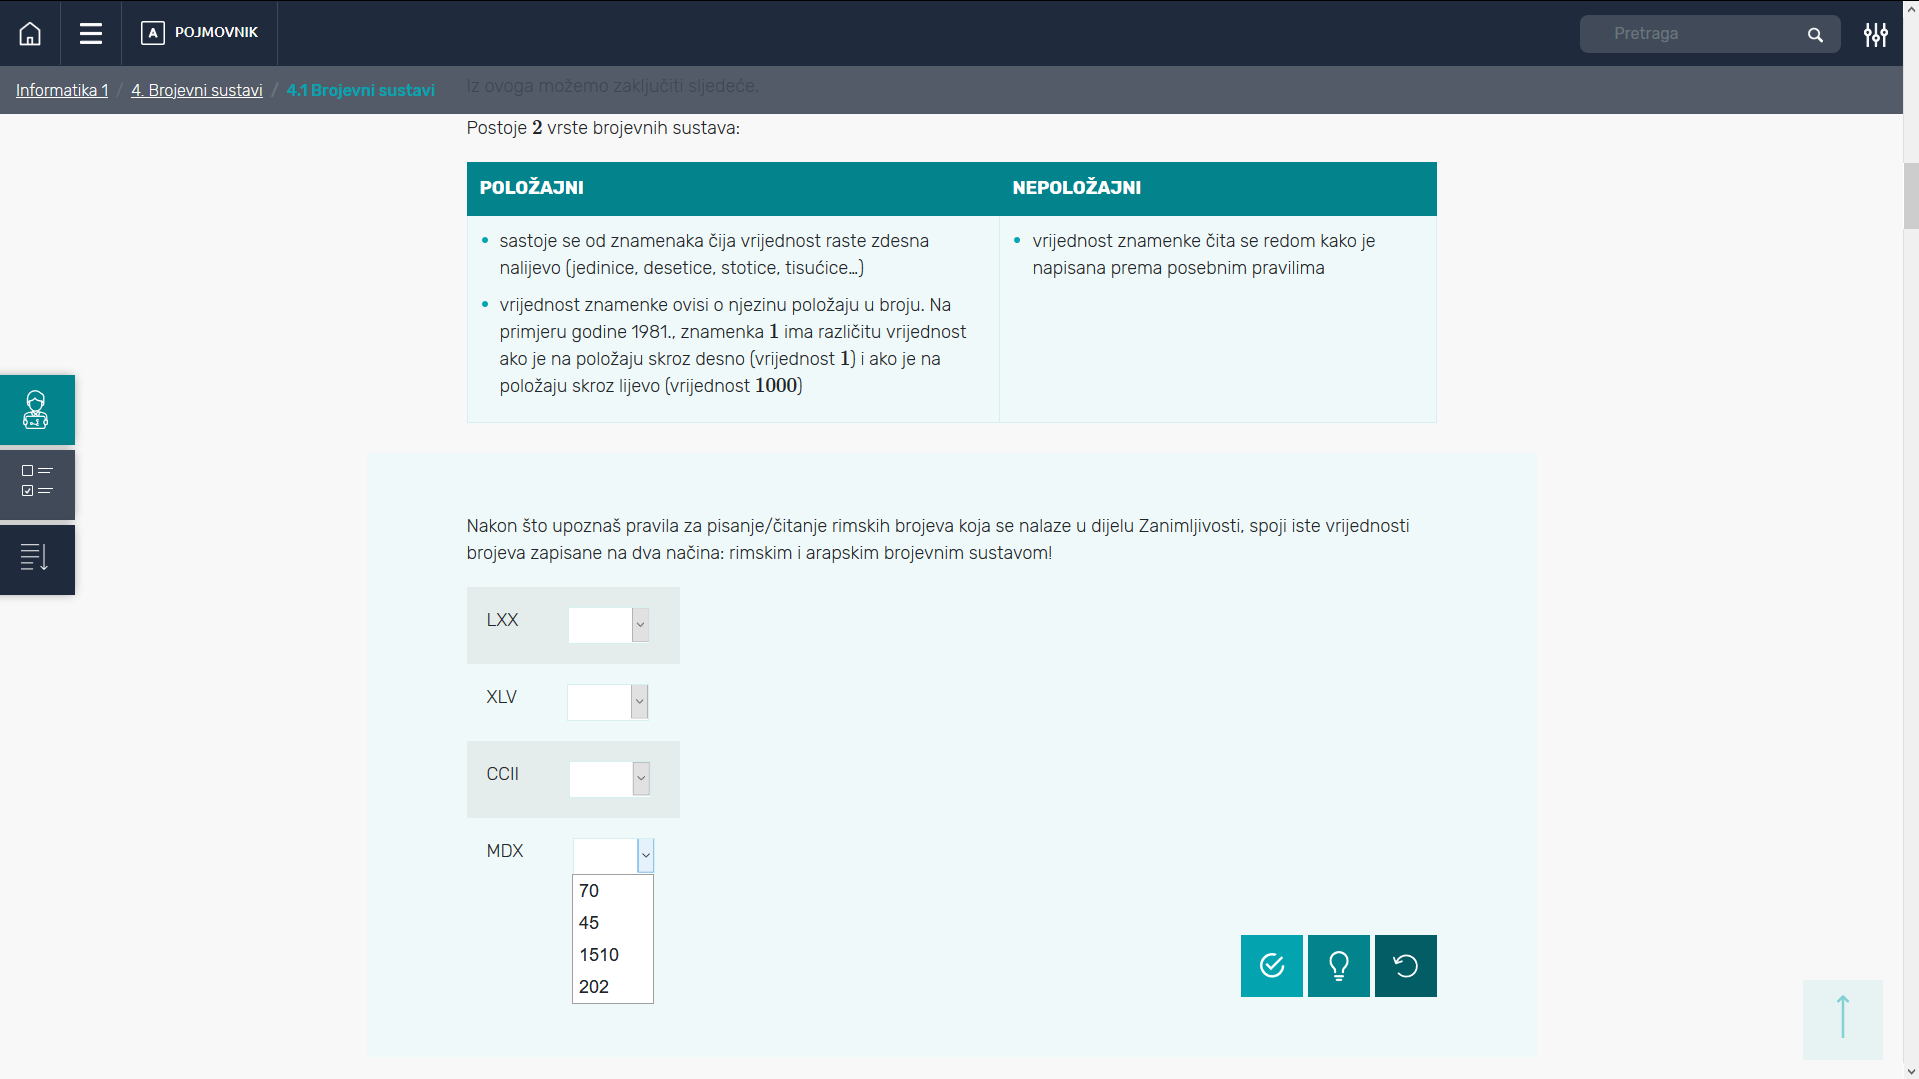The width and height of the screenshot is (1919, 1079).
Task: Open the 4. Brojevni sustavi breadcrumb
Action: pyautogui.click(x=196, y=90)
